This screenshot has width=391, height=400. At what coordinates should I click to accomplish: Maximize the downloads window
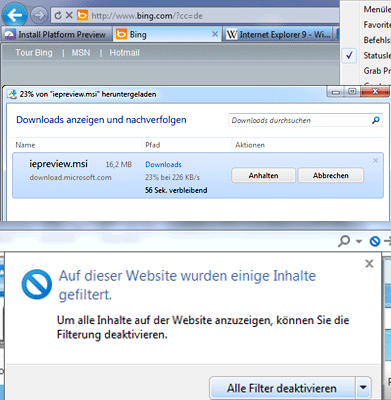click(x=352, y=91)
